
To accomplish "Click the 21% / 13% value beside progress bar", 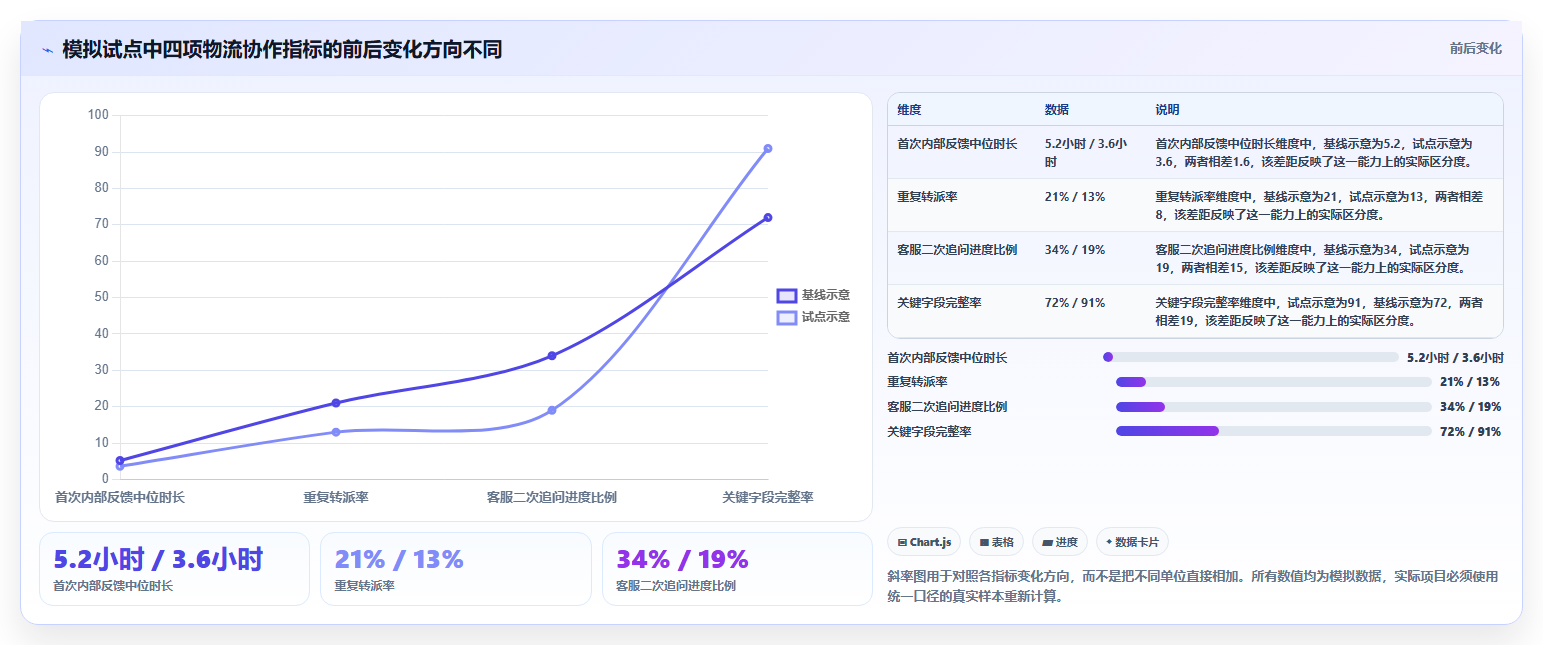I will (1470, 382).
